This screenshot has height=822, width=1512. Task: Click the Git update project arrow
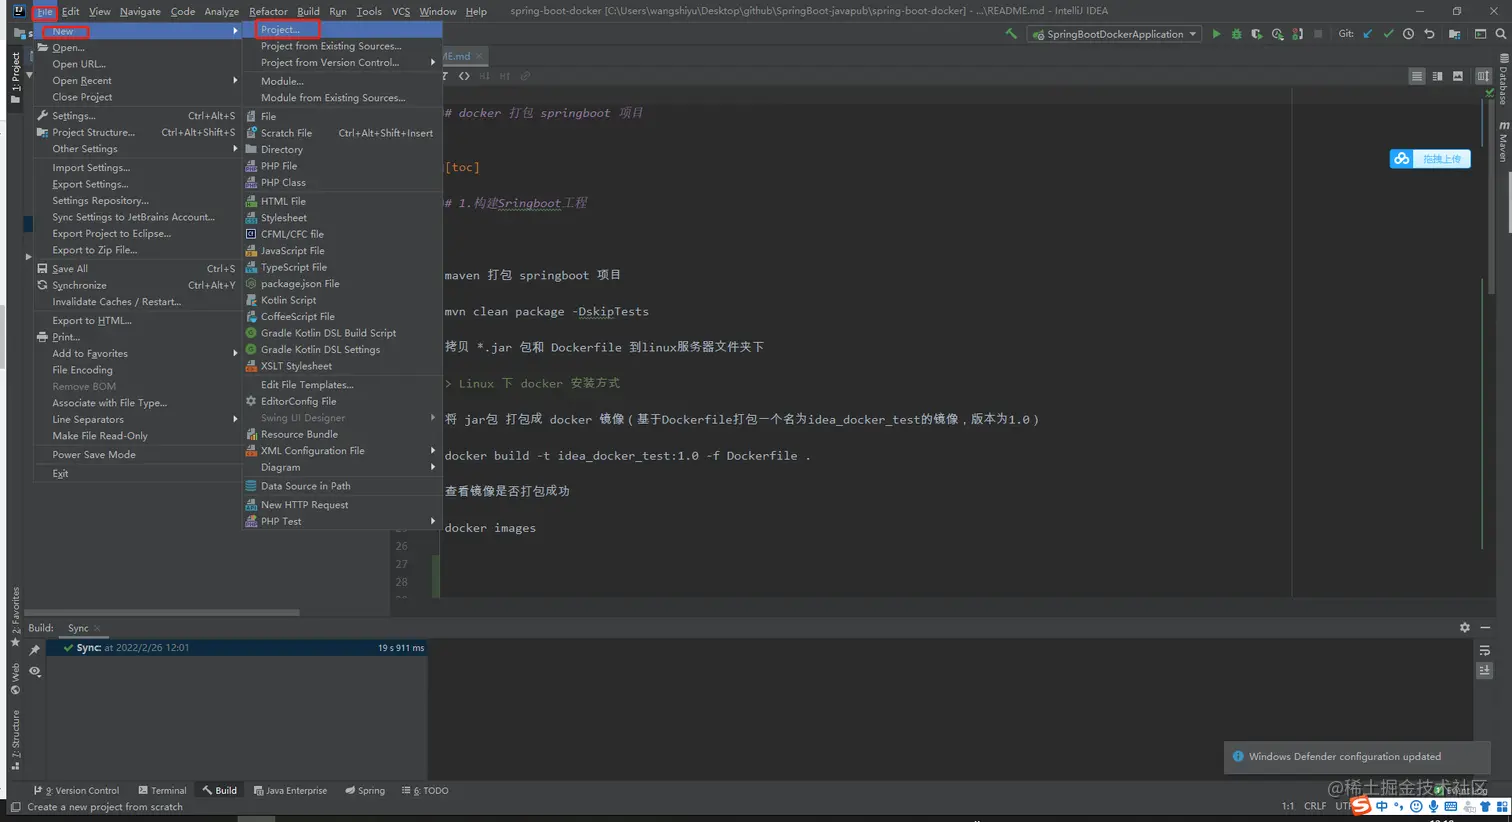click(x=1368, y=34)
